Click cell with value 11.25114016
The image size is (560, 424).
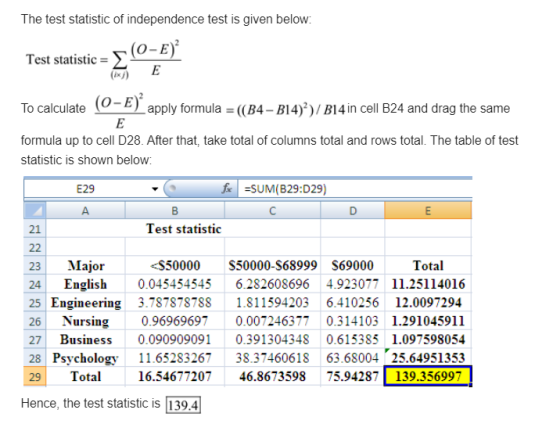[x=428, y=284]
